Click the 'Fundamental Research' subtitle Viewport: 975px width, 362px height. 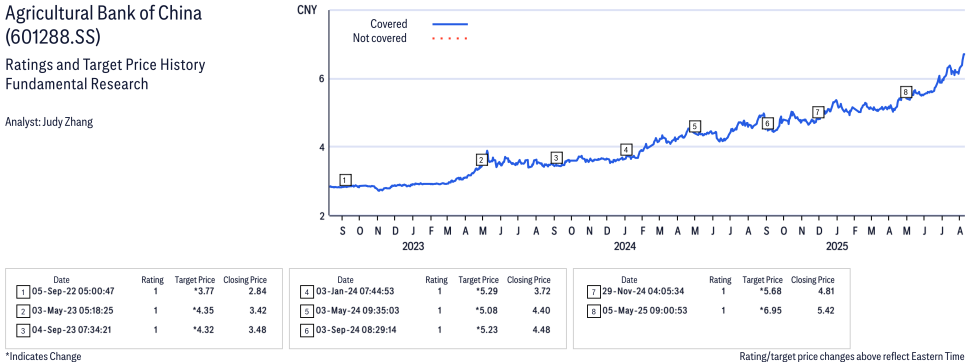[x=76, y=83]
